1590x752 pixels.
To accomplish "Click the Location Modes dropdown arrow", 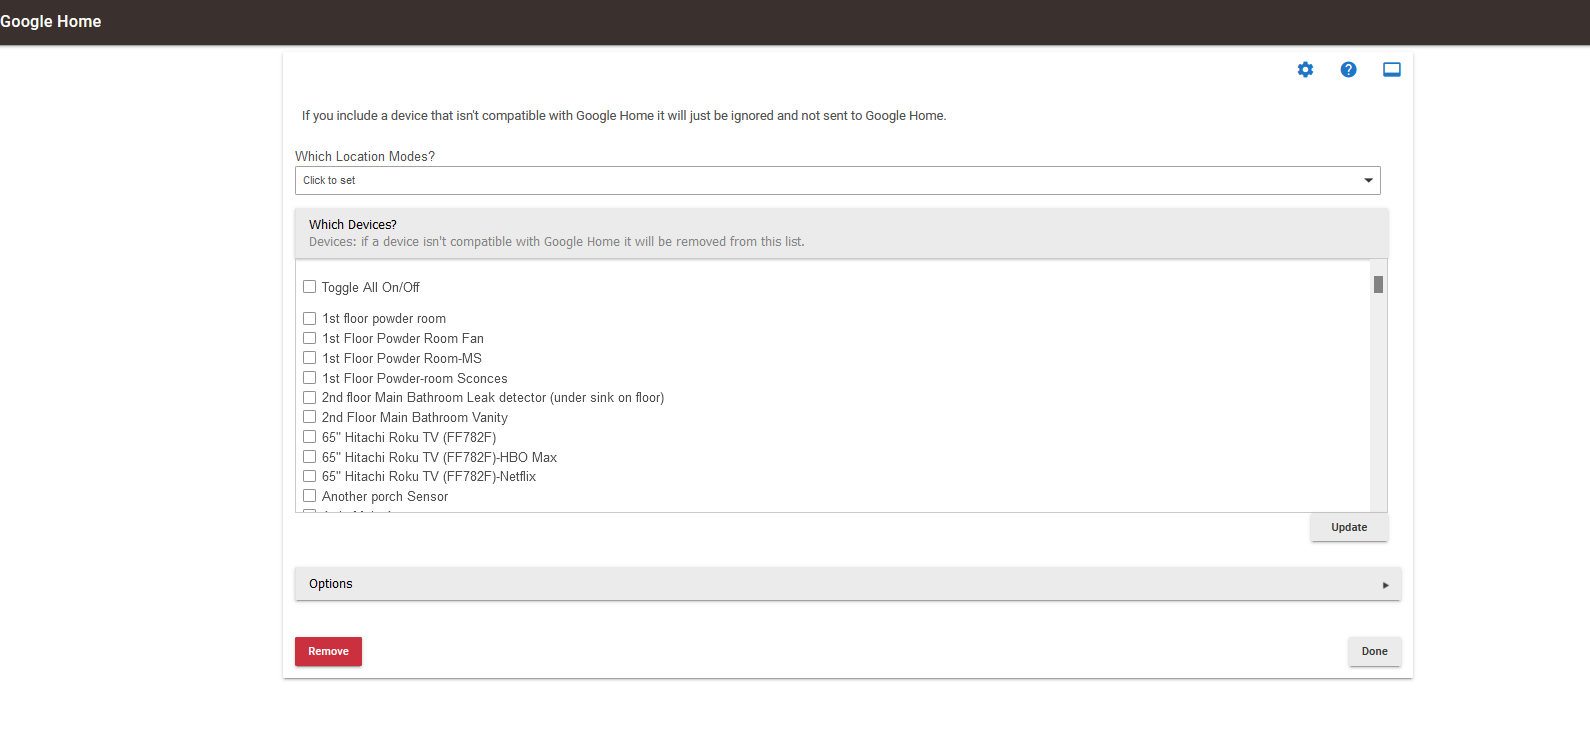I will (x=1368, y=180).
